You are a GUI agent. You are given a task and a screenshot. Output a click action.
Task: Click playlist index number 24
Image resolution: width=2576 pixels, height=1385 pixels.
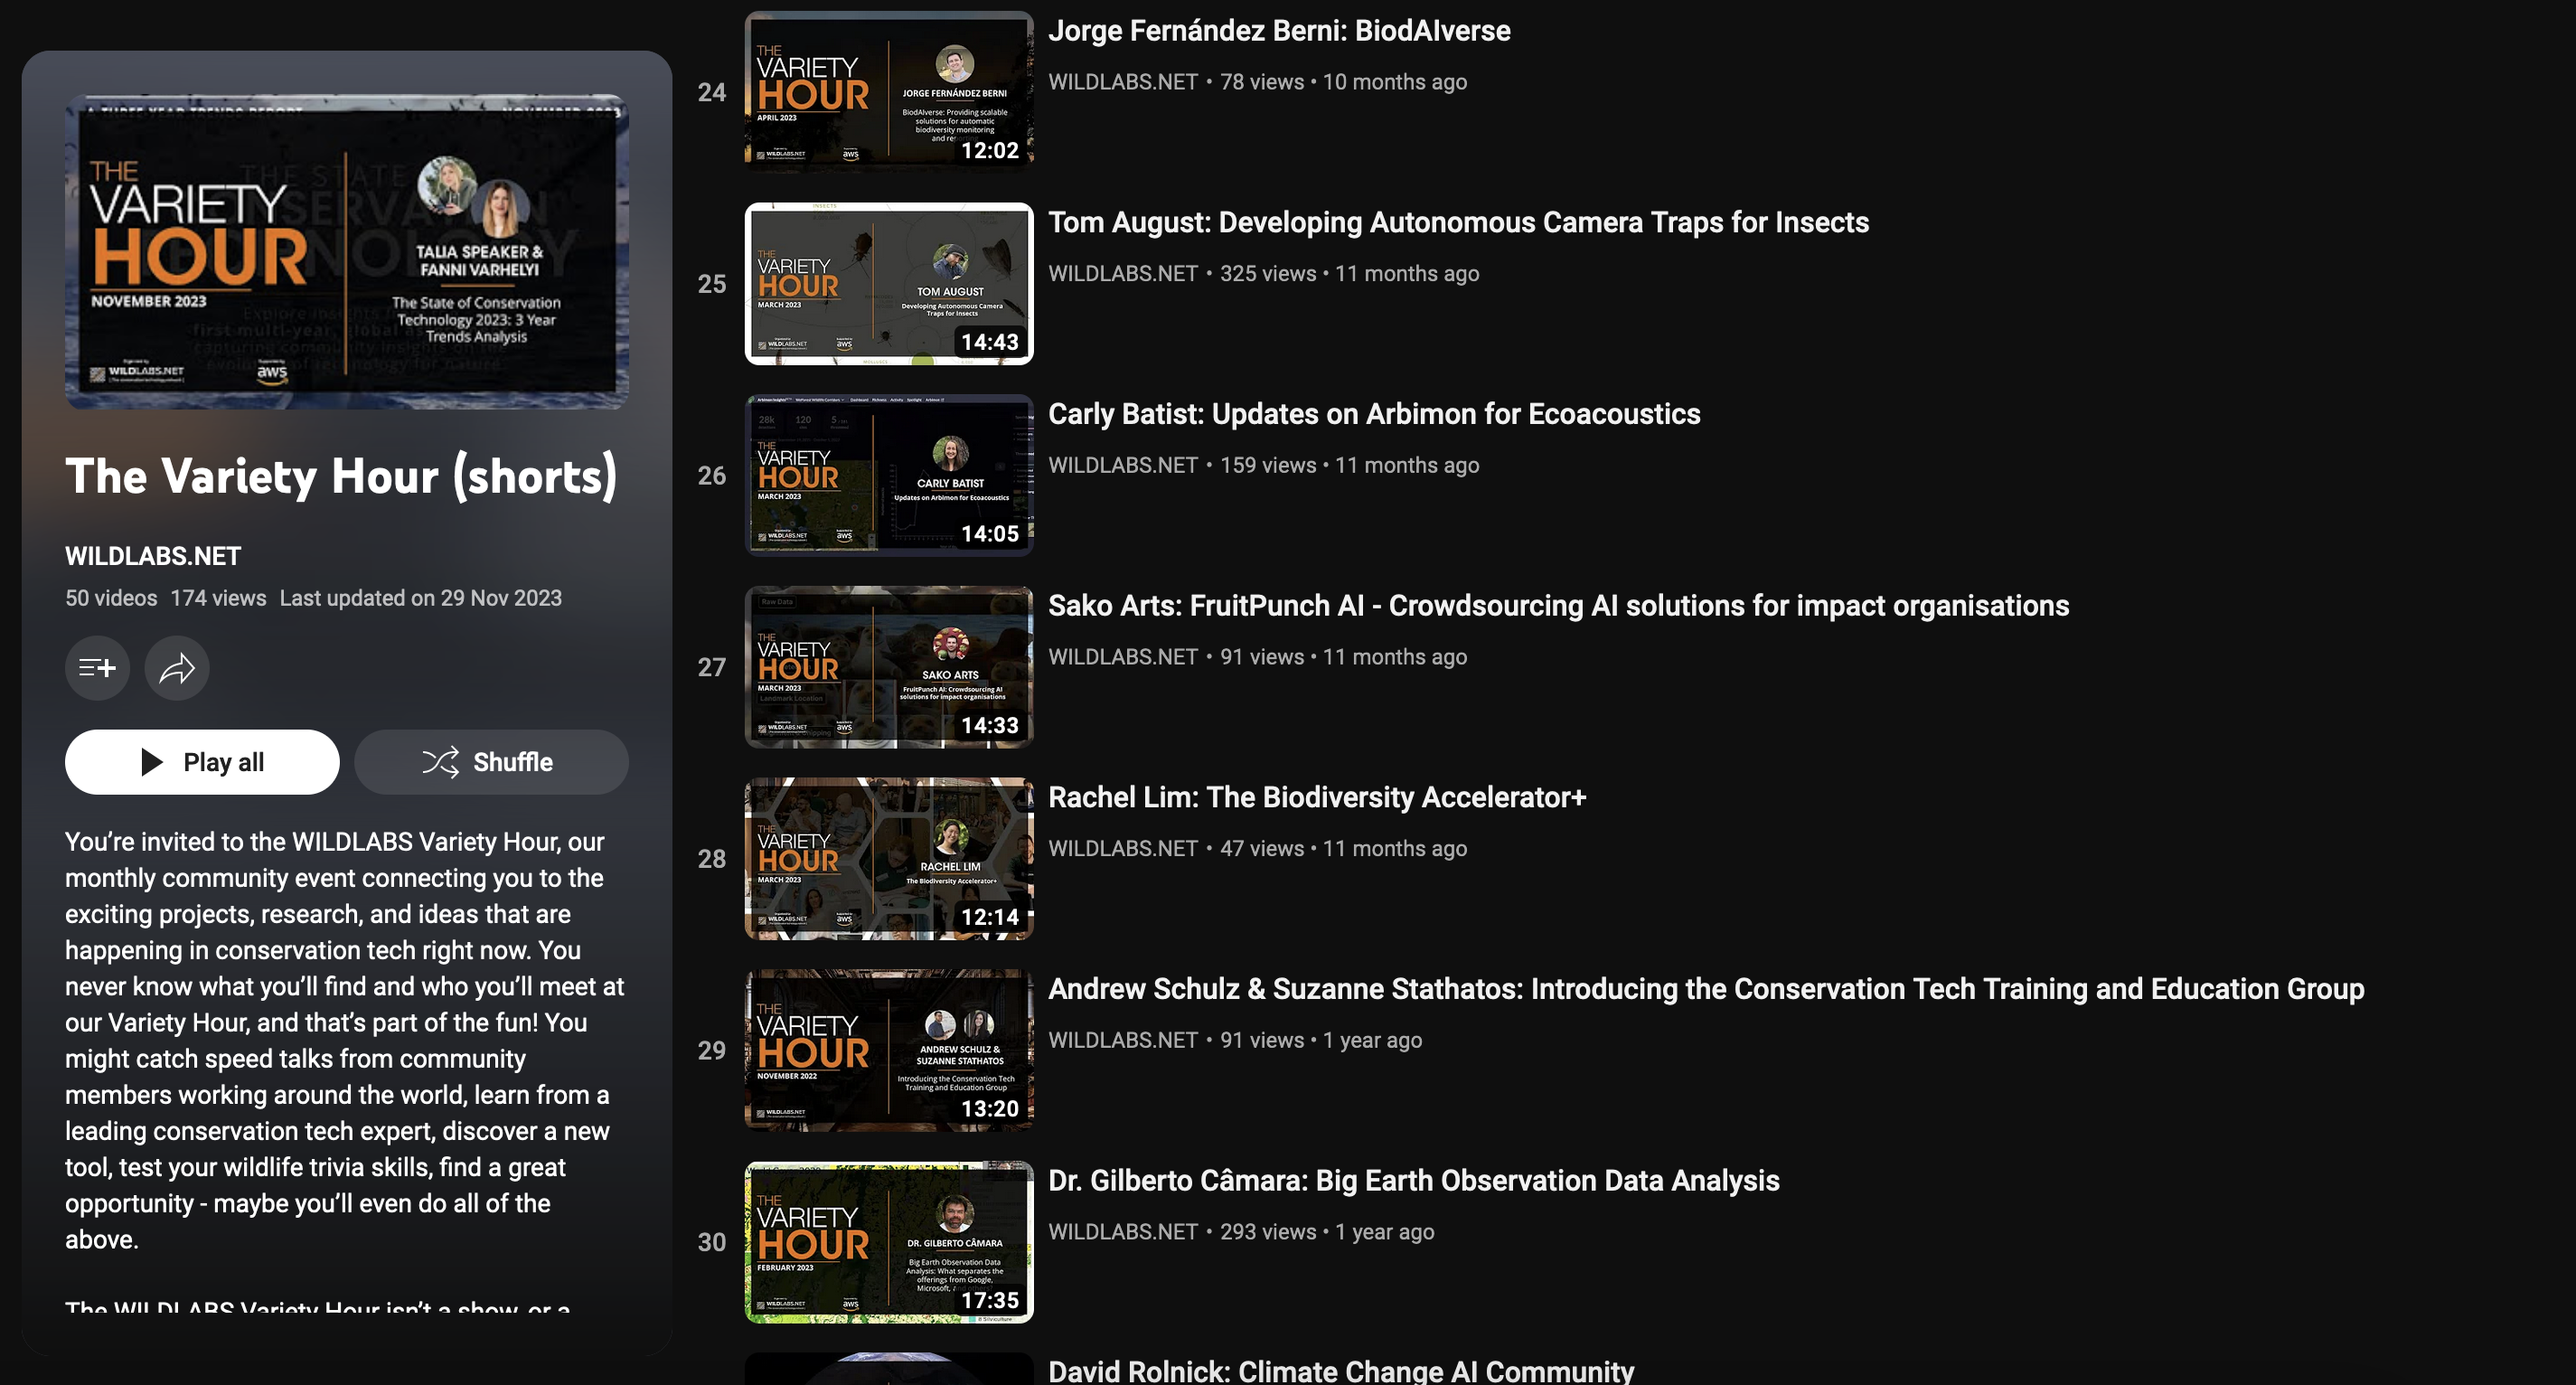click(711, 93)
